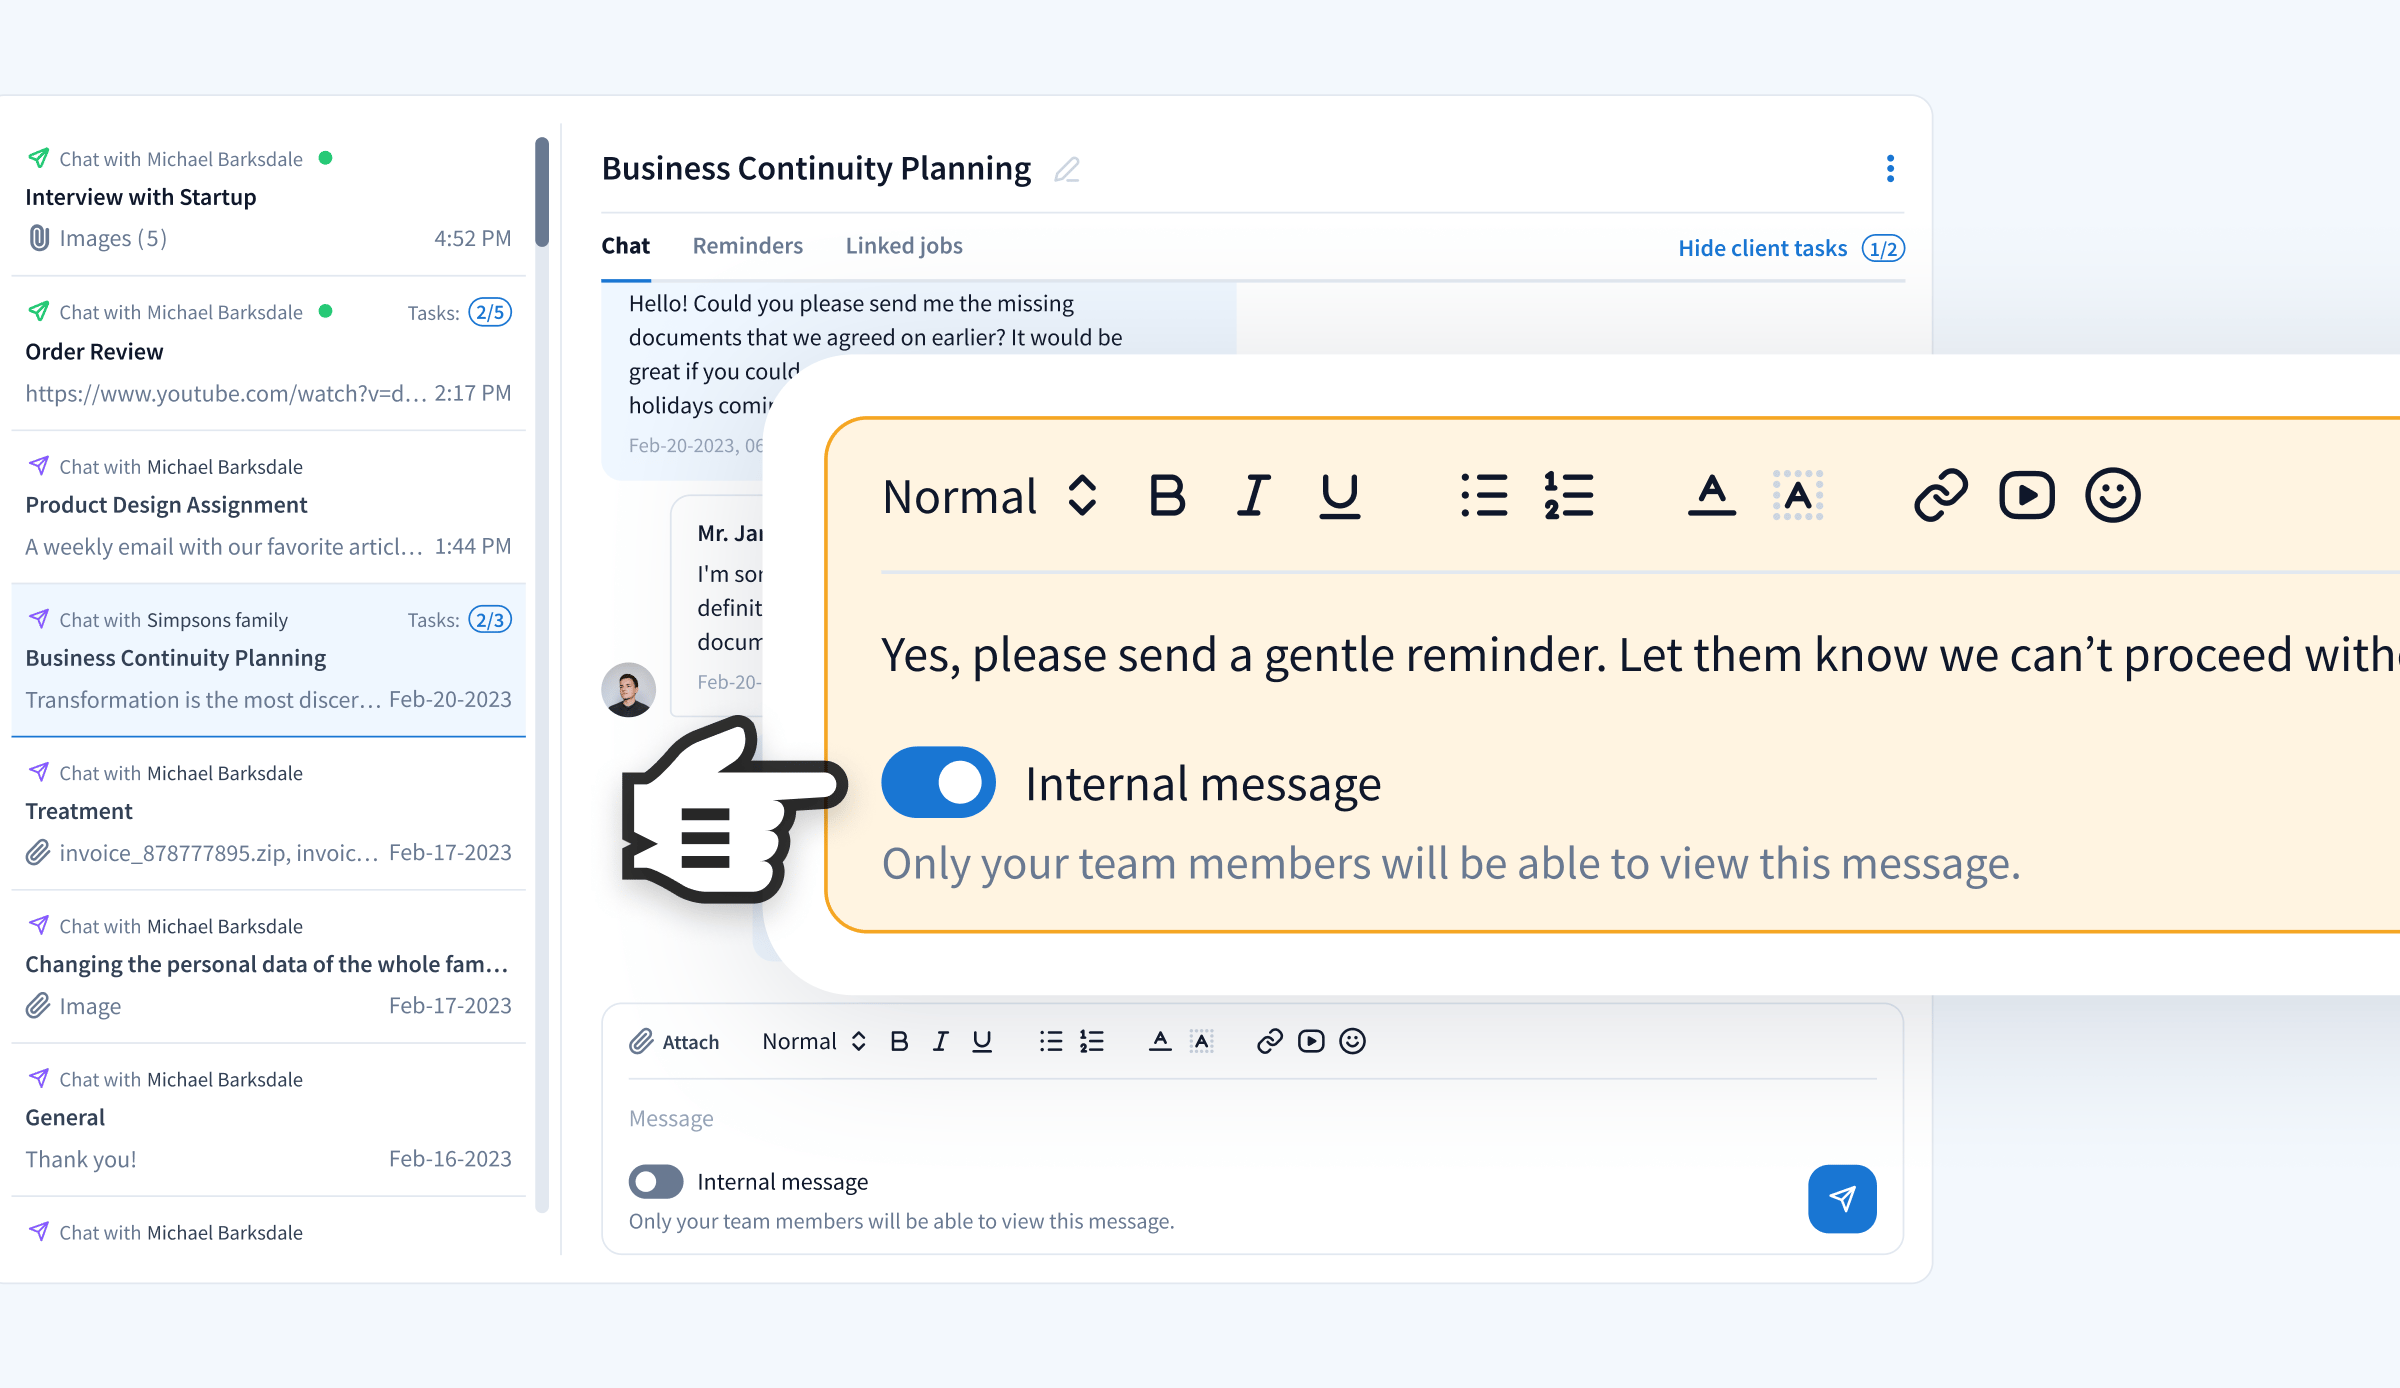Open the General chat
Image resolution: width=2400 pixels, height=1388 pixels.
pos(268,1119)
